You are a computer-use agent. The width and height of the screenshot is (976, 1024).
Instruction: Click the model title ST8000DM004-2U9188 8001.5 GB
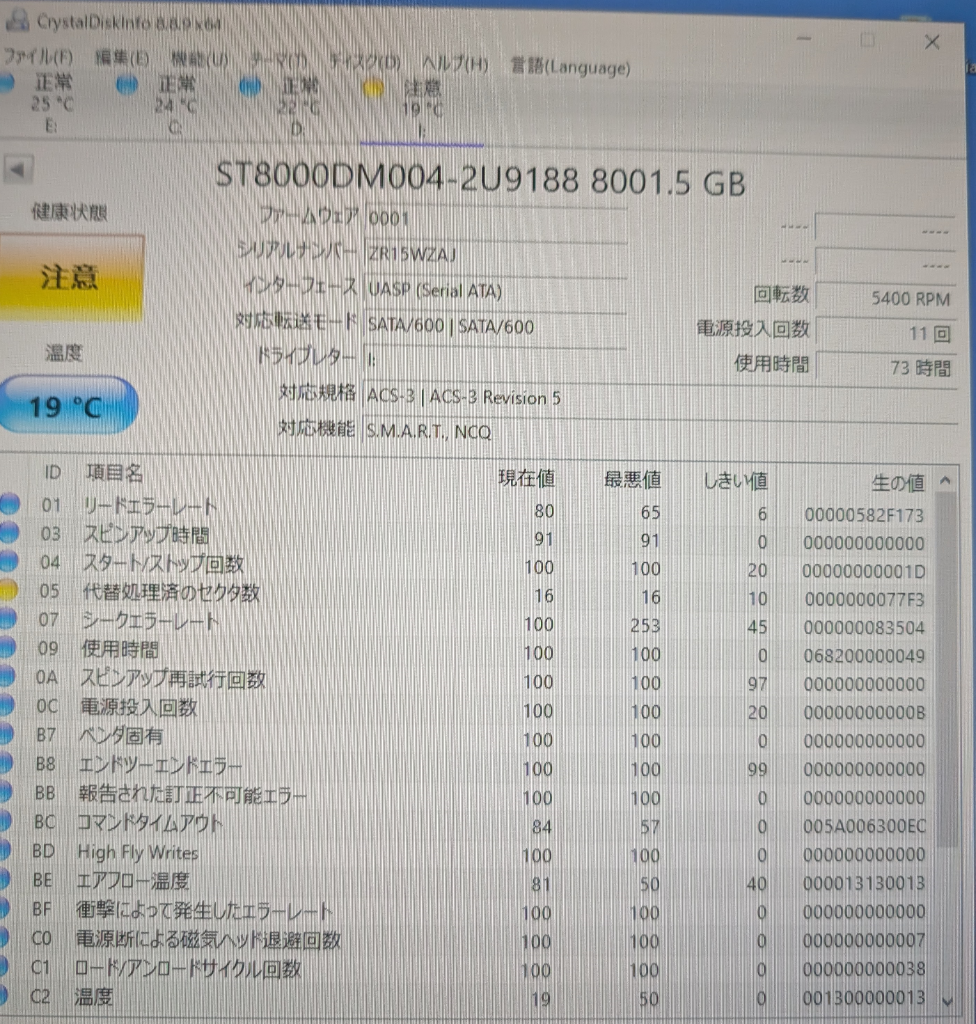pos(480,180)
